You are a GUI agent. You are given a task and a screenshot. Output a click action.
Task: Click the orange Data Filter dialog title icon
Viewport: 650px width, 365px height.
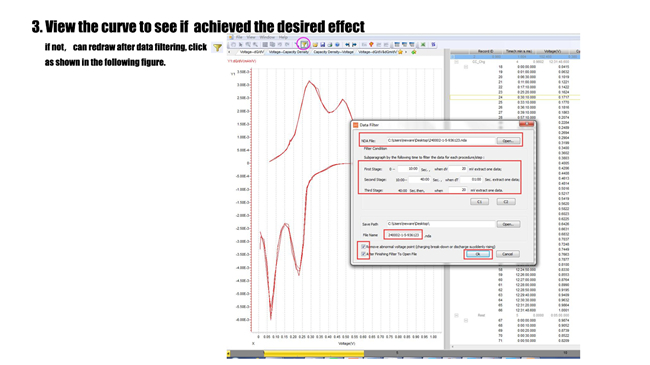click(x=356, y=125)
